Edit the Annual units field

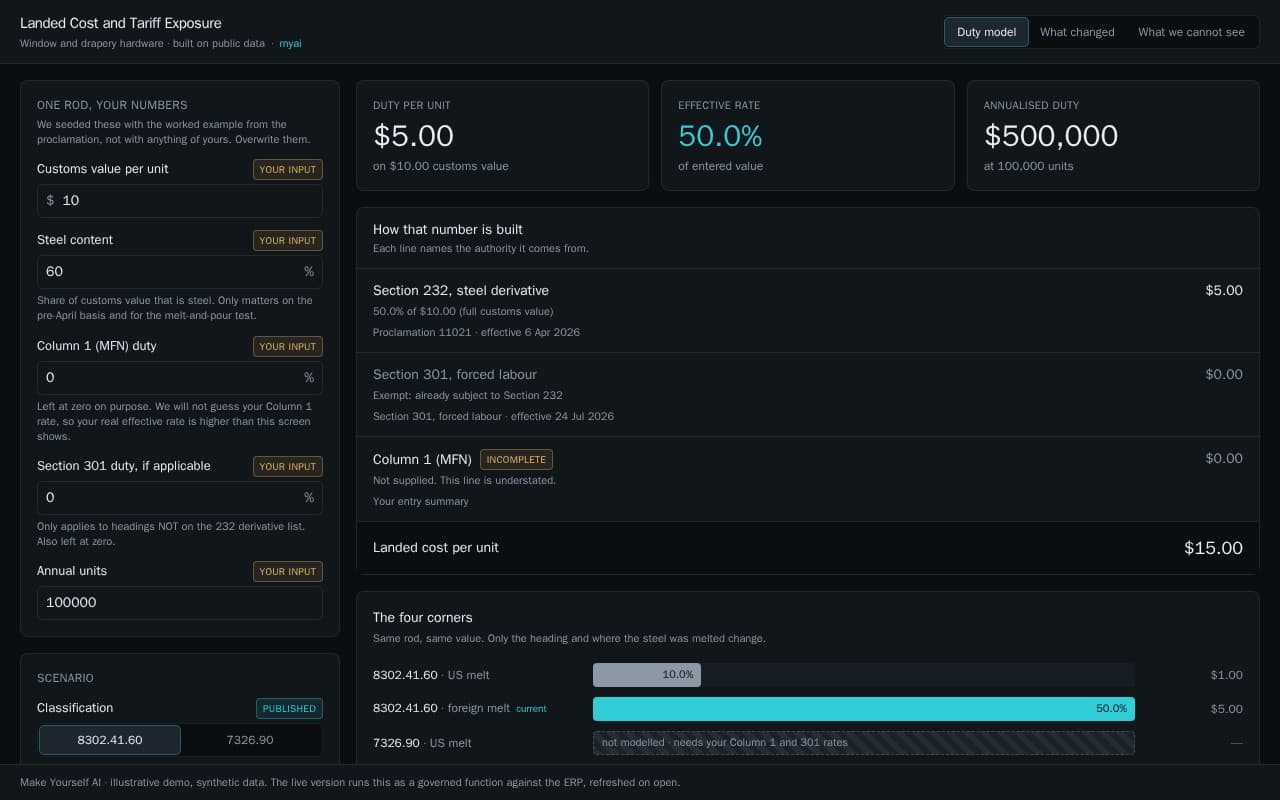[x=180, y=602]
